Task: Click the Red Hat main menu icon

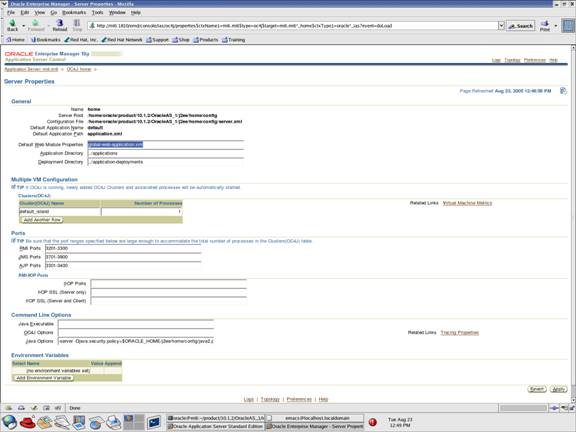Action: [x=27, y=422]
